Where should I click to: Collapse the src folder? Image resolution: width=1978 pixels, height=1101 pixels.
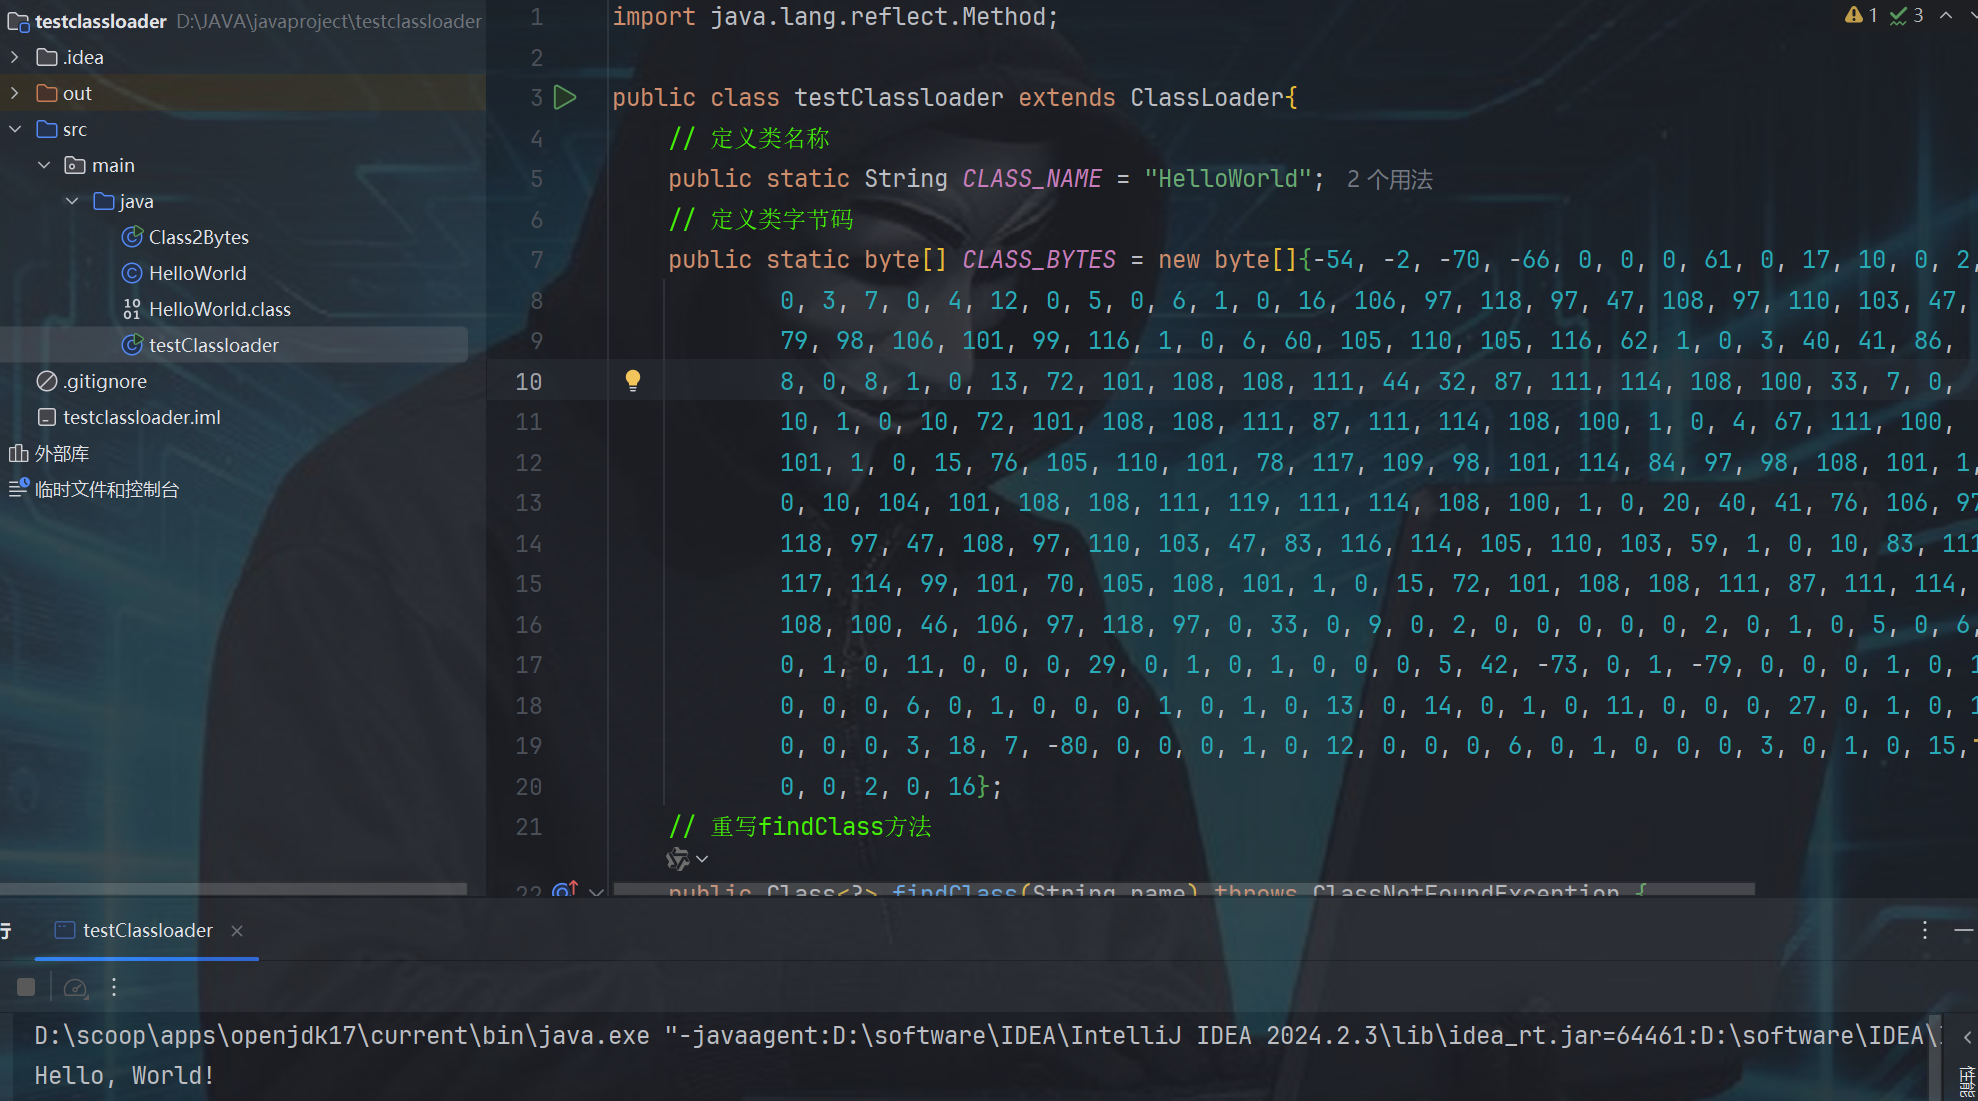click(x=15, y=129)
